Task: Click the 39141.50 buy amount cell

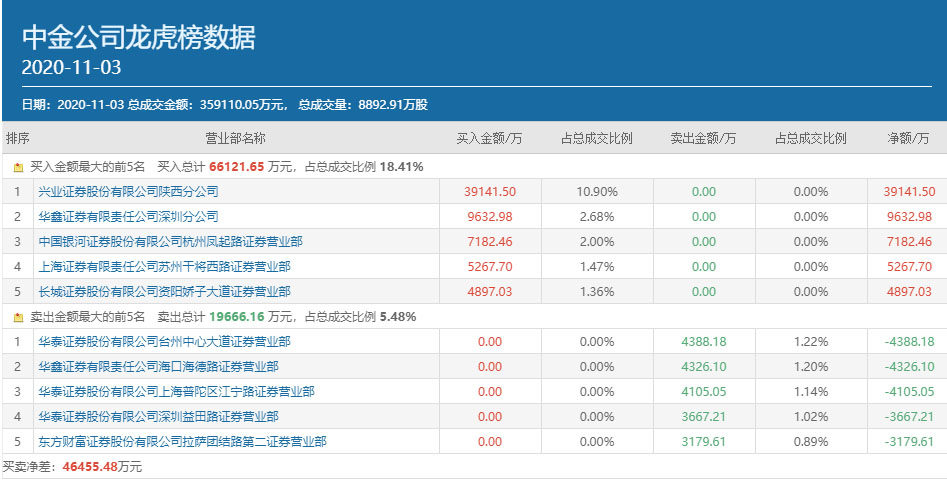Action: point(490,191)
